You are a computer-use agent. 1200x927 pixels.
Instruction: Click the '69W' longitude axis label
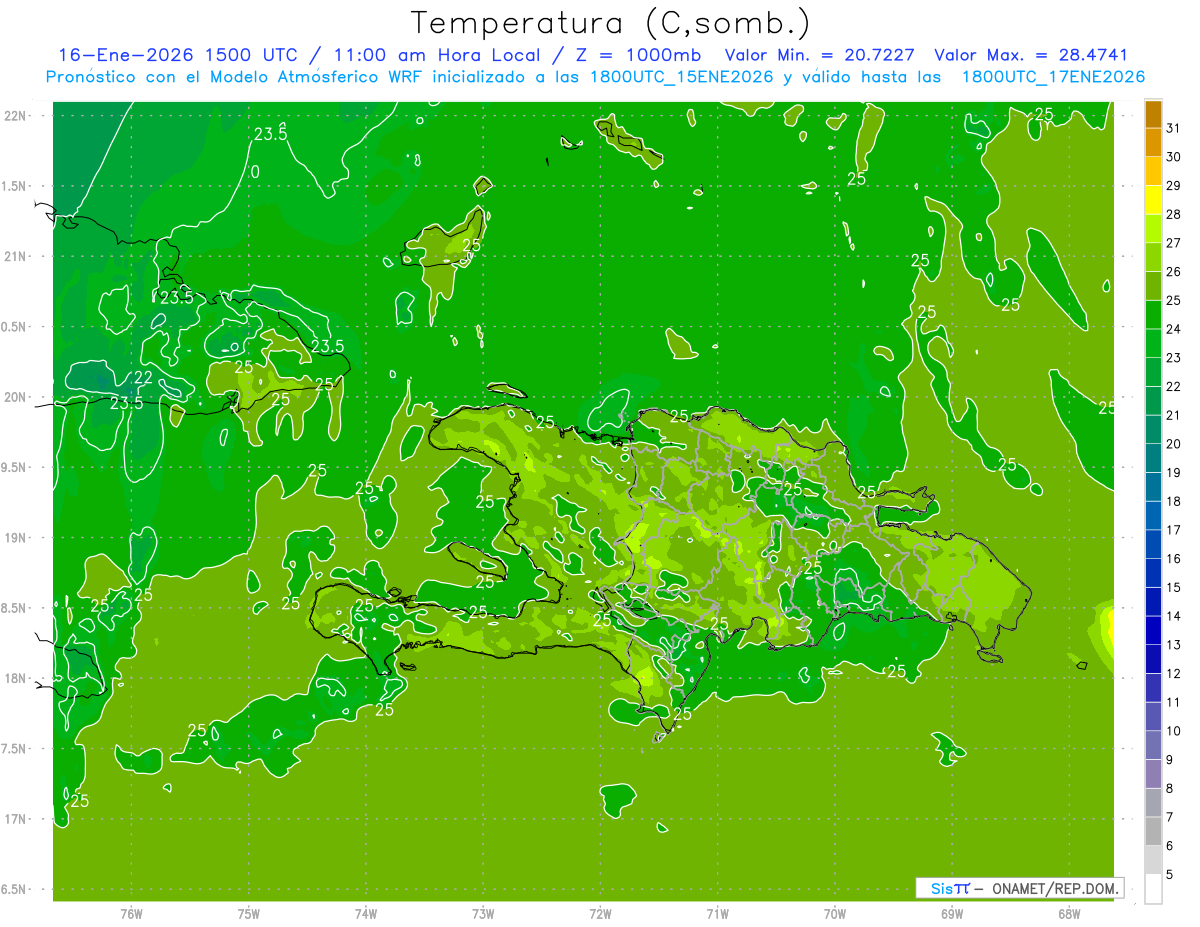pos(952,913)
